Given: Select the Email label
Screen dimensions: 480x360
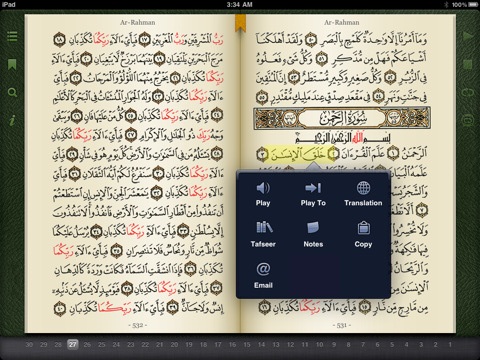Looking at the screenshot, I should tap(263, 285).
